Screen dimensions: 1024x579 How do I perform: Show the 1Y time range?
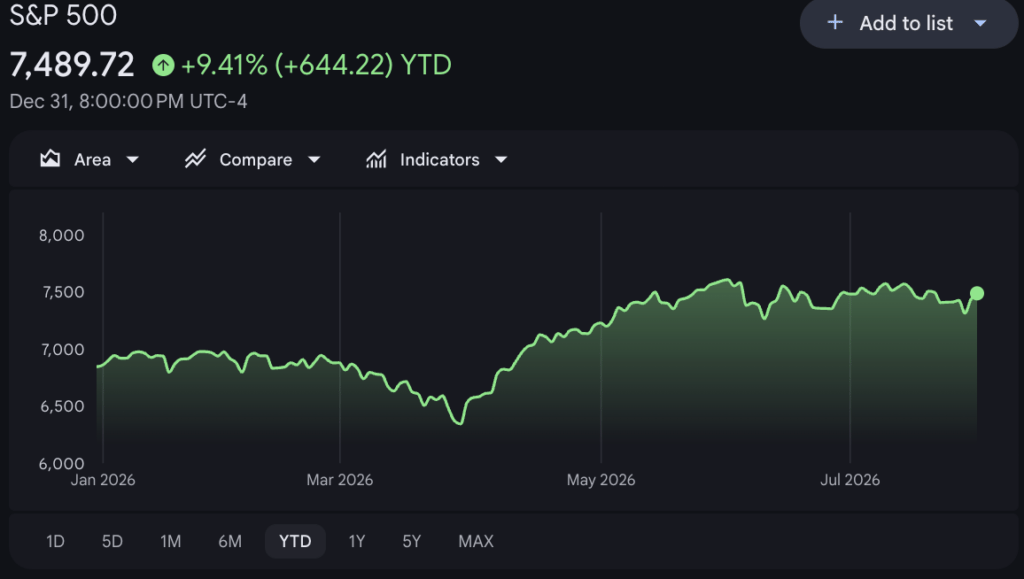click(357, 541)
